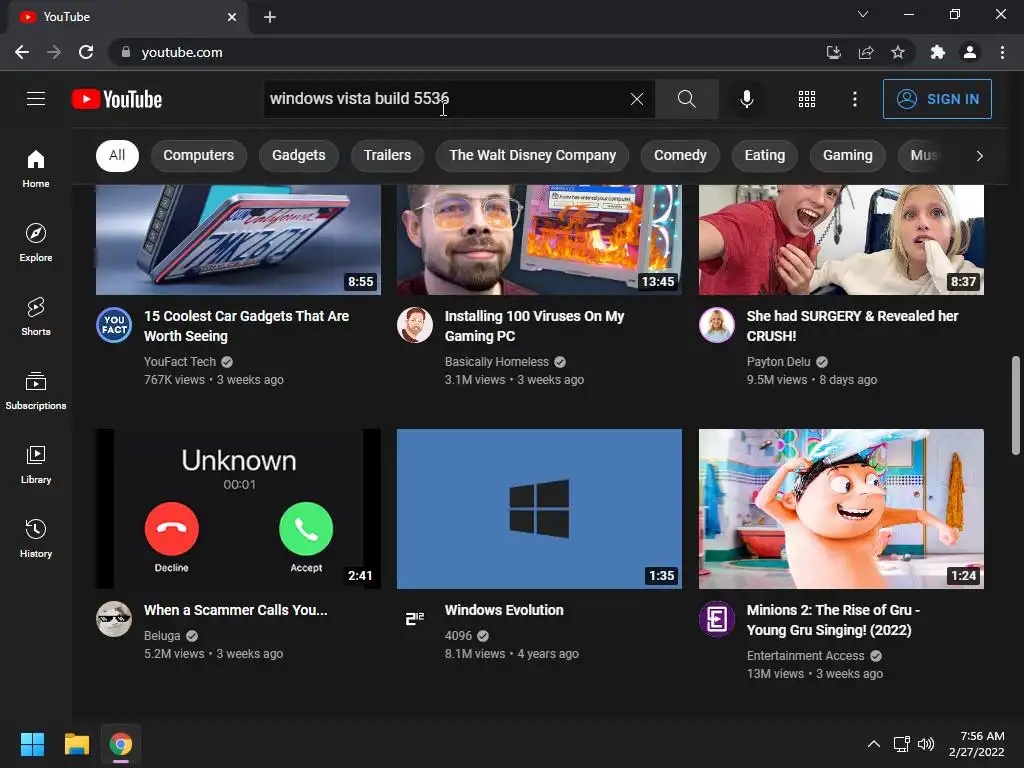Screen dimensions: 1024x768
Task: Close the YouTube tab
Action: point(232,17)
